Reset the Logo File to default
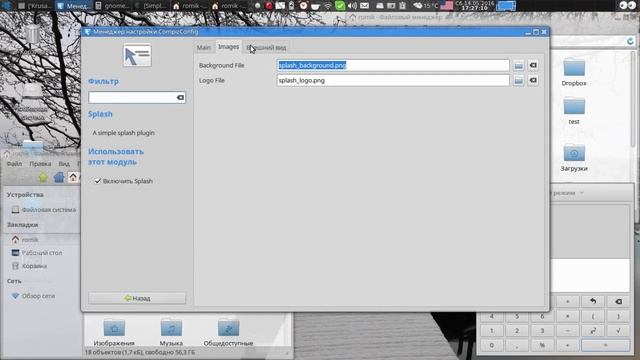Screen dimensions: 640x360 point(533,80)
